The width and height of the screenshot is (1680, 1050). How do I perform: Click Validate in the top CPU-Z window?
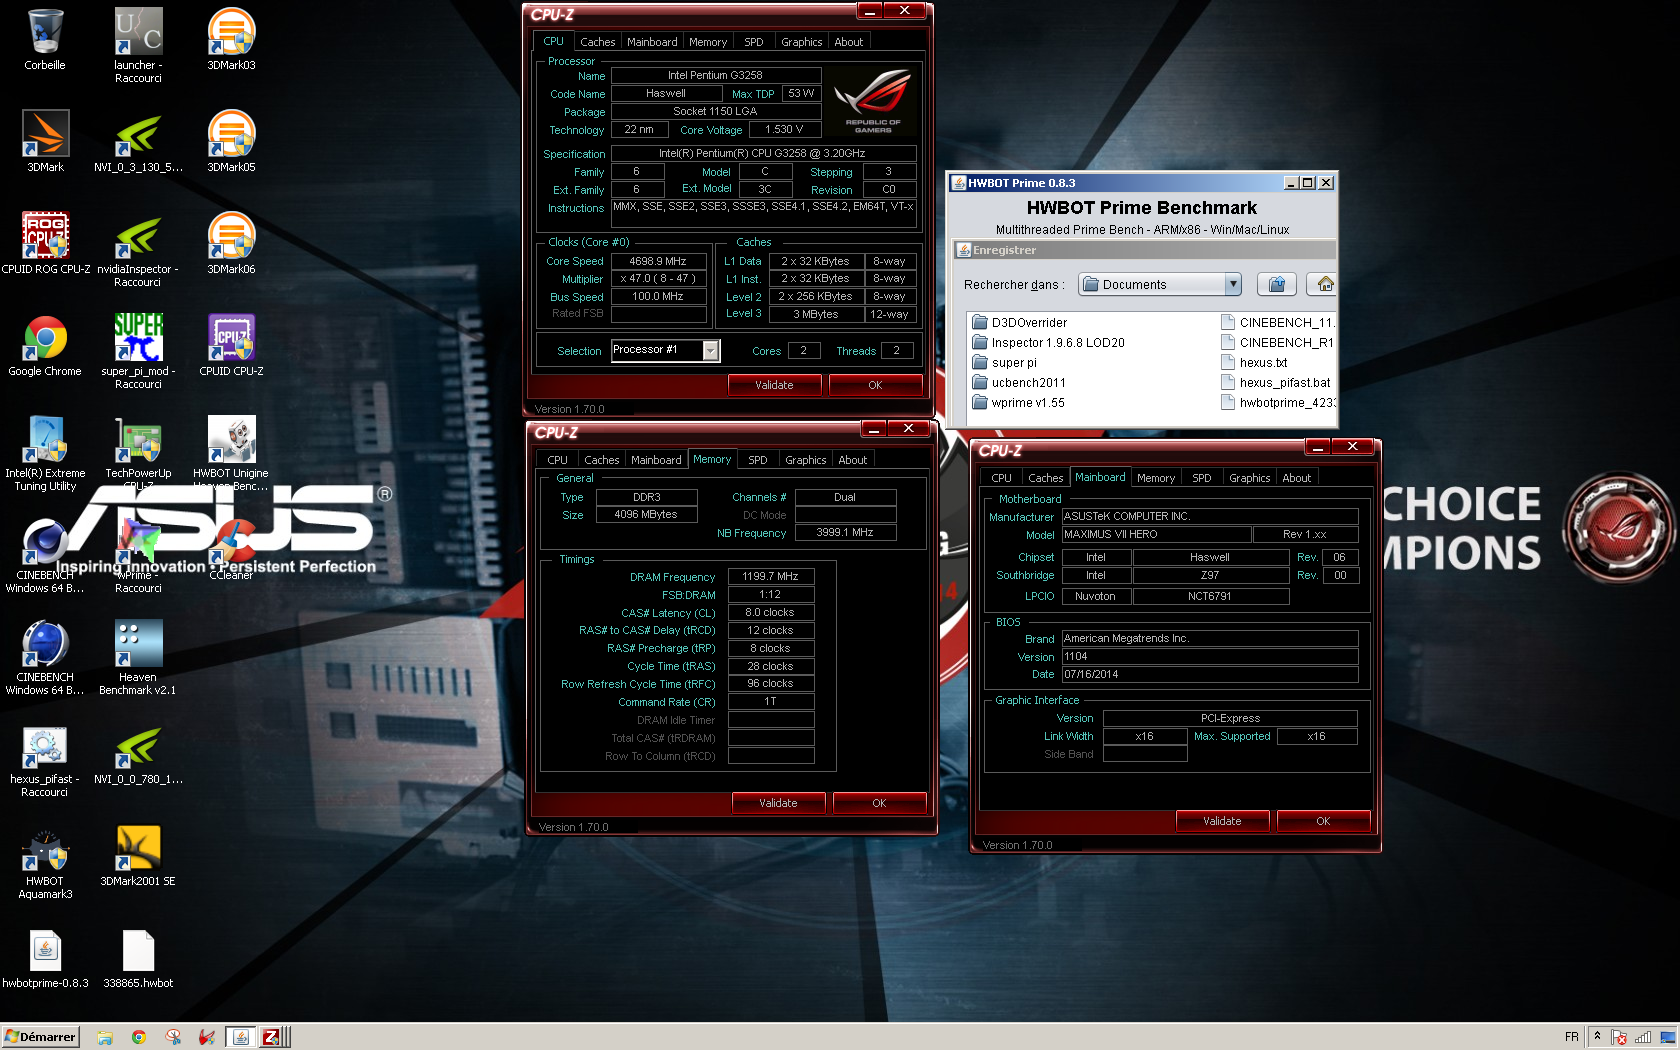click(x=774, y=385)
